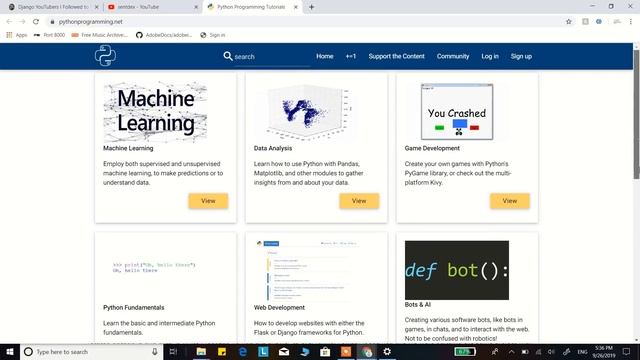
Task: Open the Apps bookmarks shortcut
Action: coord(17,35)
